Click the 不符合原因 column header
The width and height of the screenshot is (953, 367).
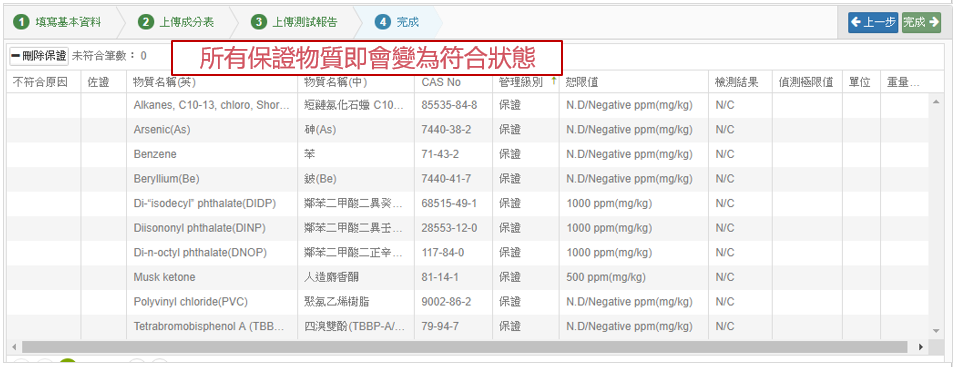[43, 83]
